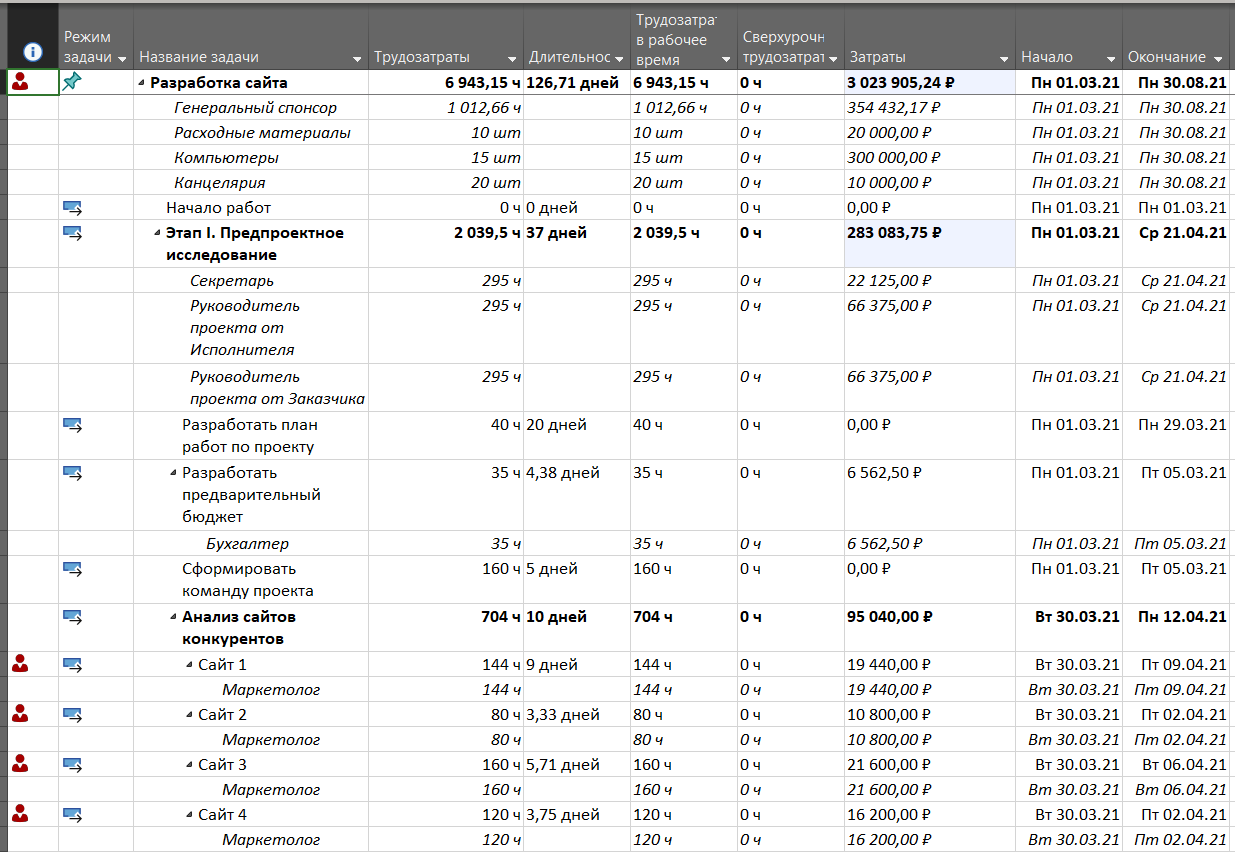Select the Канцелярия row name
The height and width of the screenshot is (852, 1235).
pos(219,183)
